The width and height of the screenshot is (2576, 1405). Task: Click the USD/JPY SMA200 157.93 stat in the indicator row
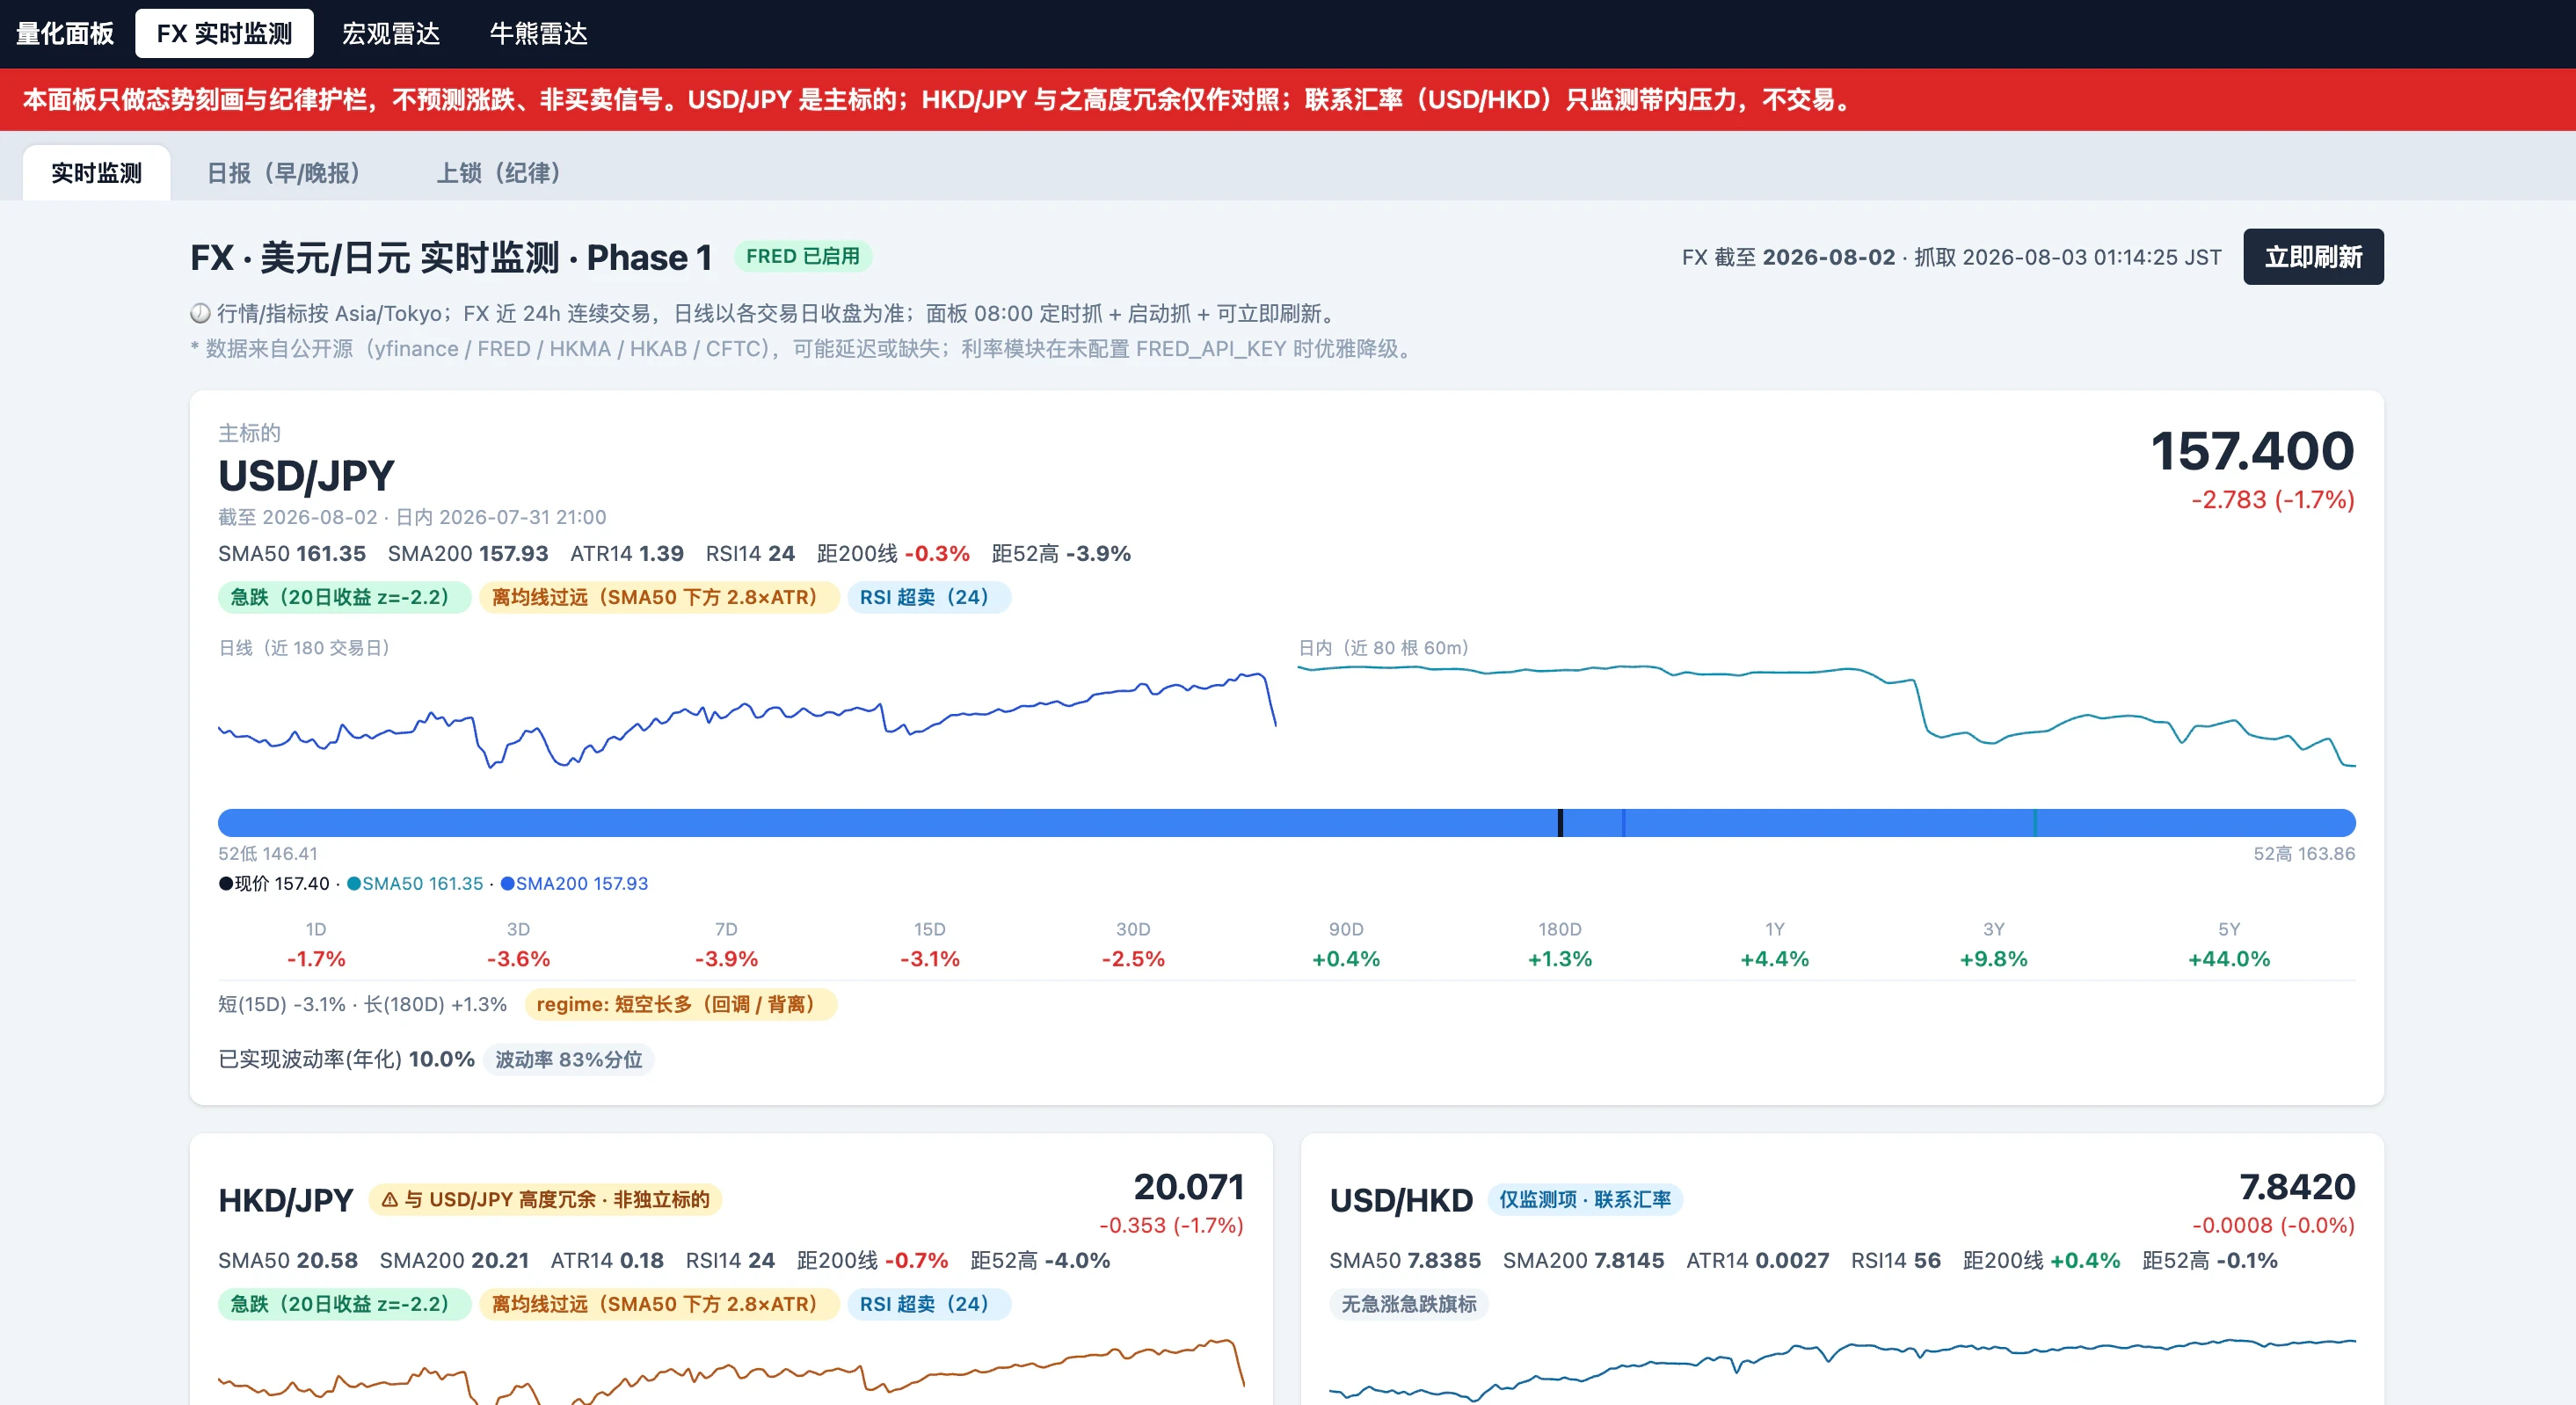(x=468, y=553)
